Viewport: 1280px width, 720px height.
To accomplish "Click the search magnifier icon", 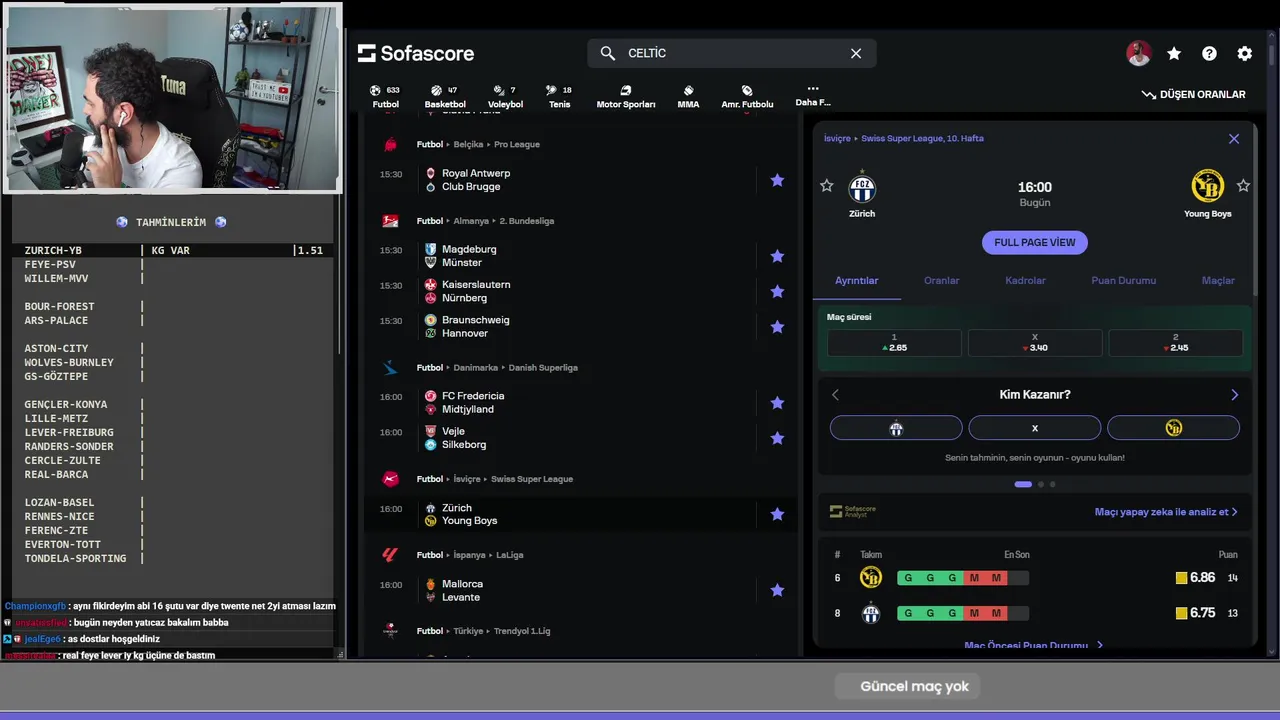I will (607, 53).
